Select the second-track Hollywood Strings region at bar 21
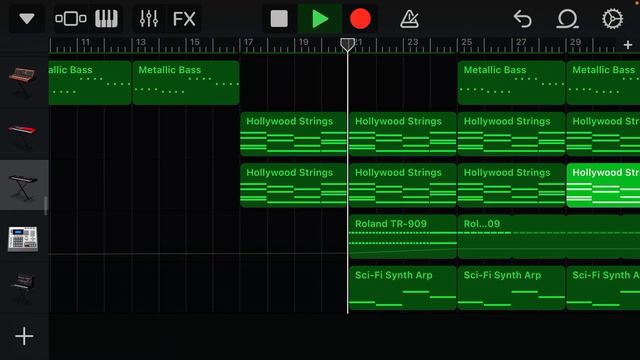The height and width of the screenshot is (360, 640). tap(403, 134)
